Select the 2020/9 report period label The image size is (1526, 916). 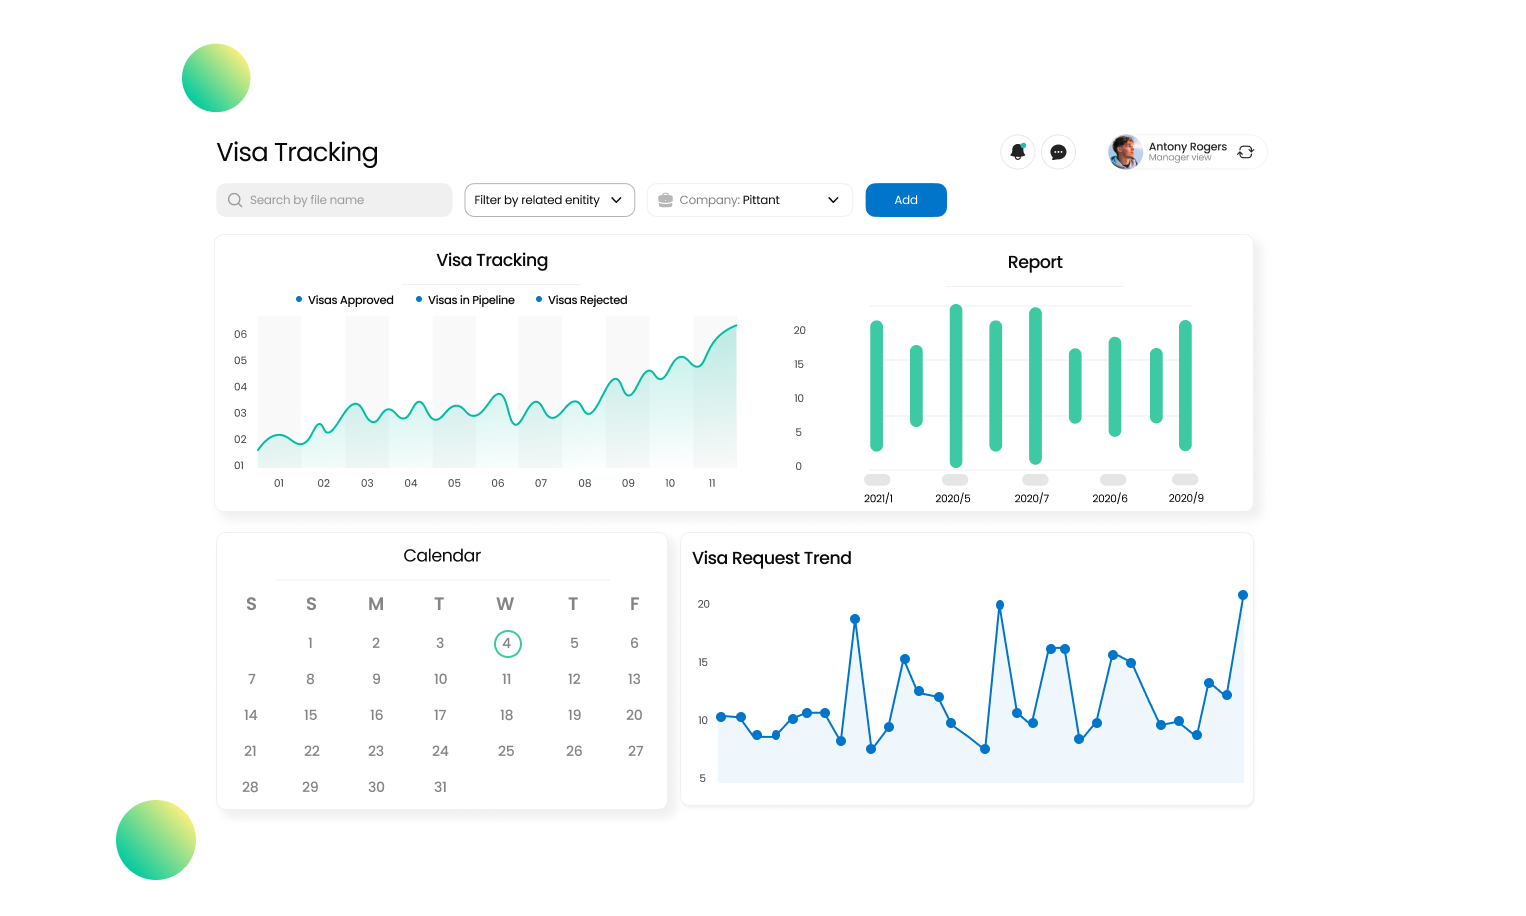[x=1186, y=498]
